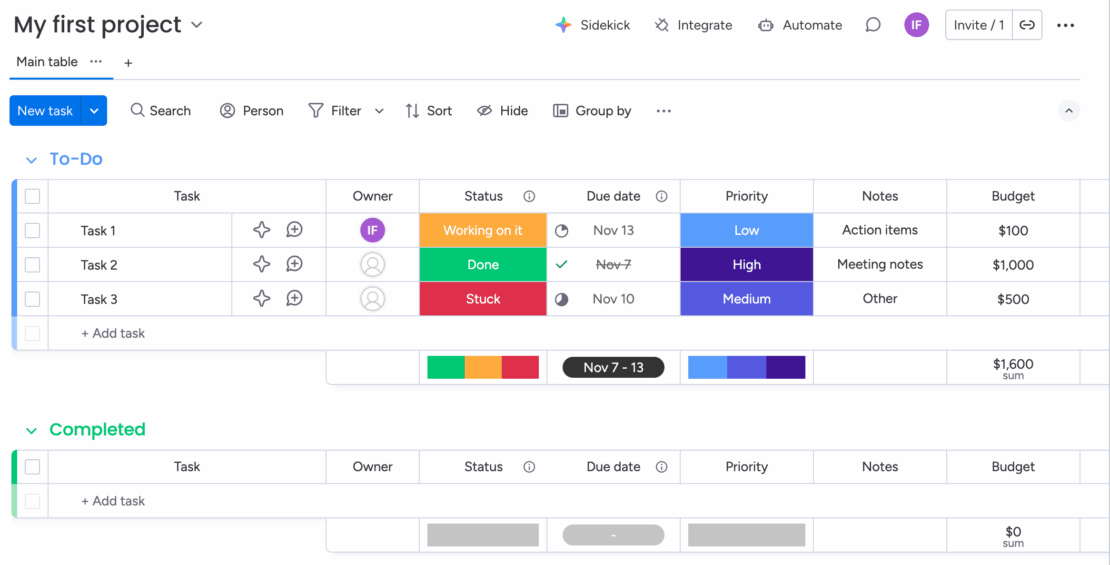Click the red Stuck status cell
The image size is (1110, 565).
(x=483, y=299)
